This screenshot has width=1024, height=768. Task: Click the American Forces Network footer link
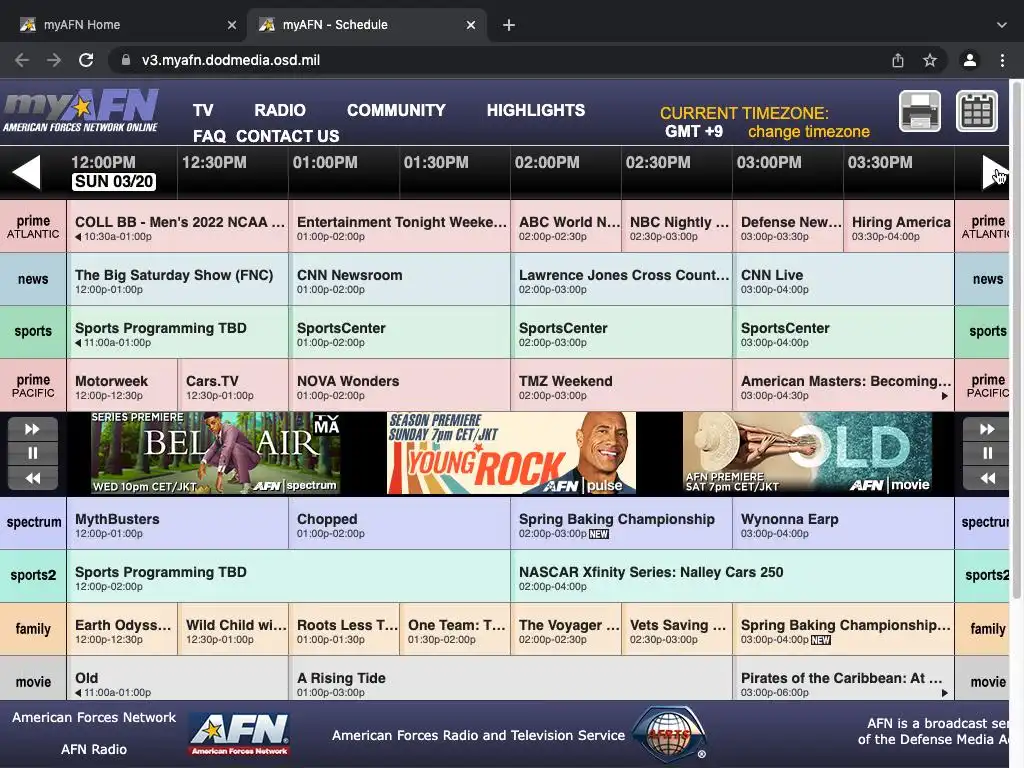coord(94,717)
